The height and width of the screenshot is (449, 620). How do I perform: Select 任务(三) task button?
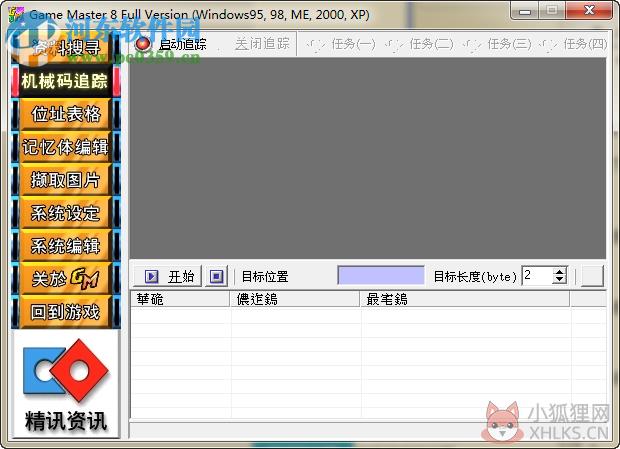tap(497, 44)
